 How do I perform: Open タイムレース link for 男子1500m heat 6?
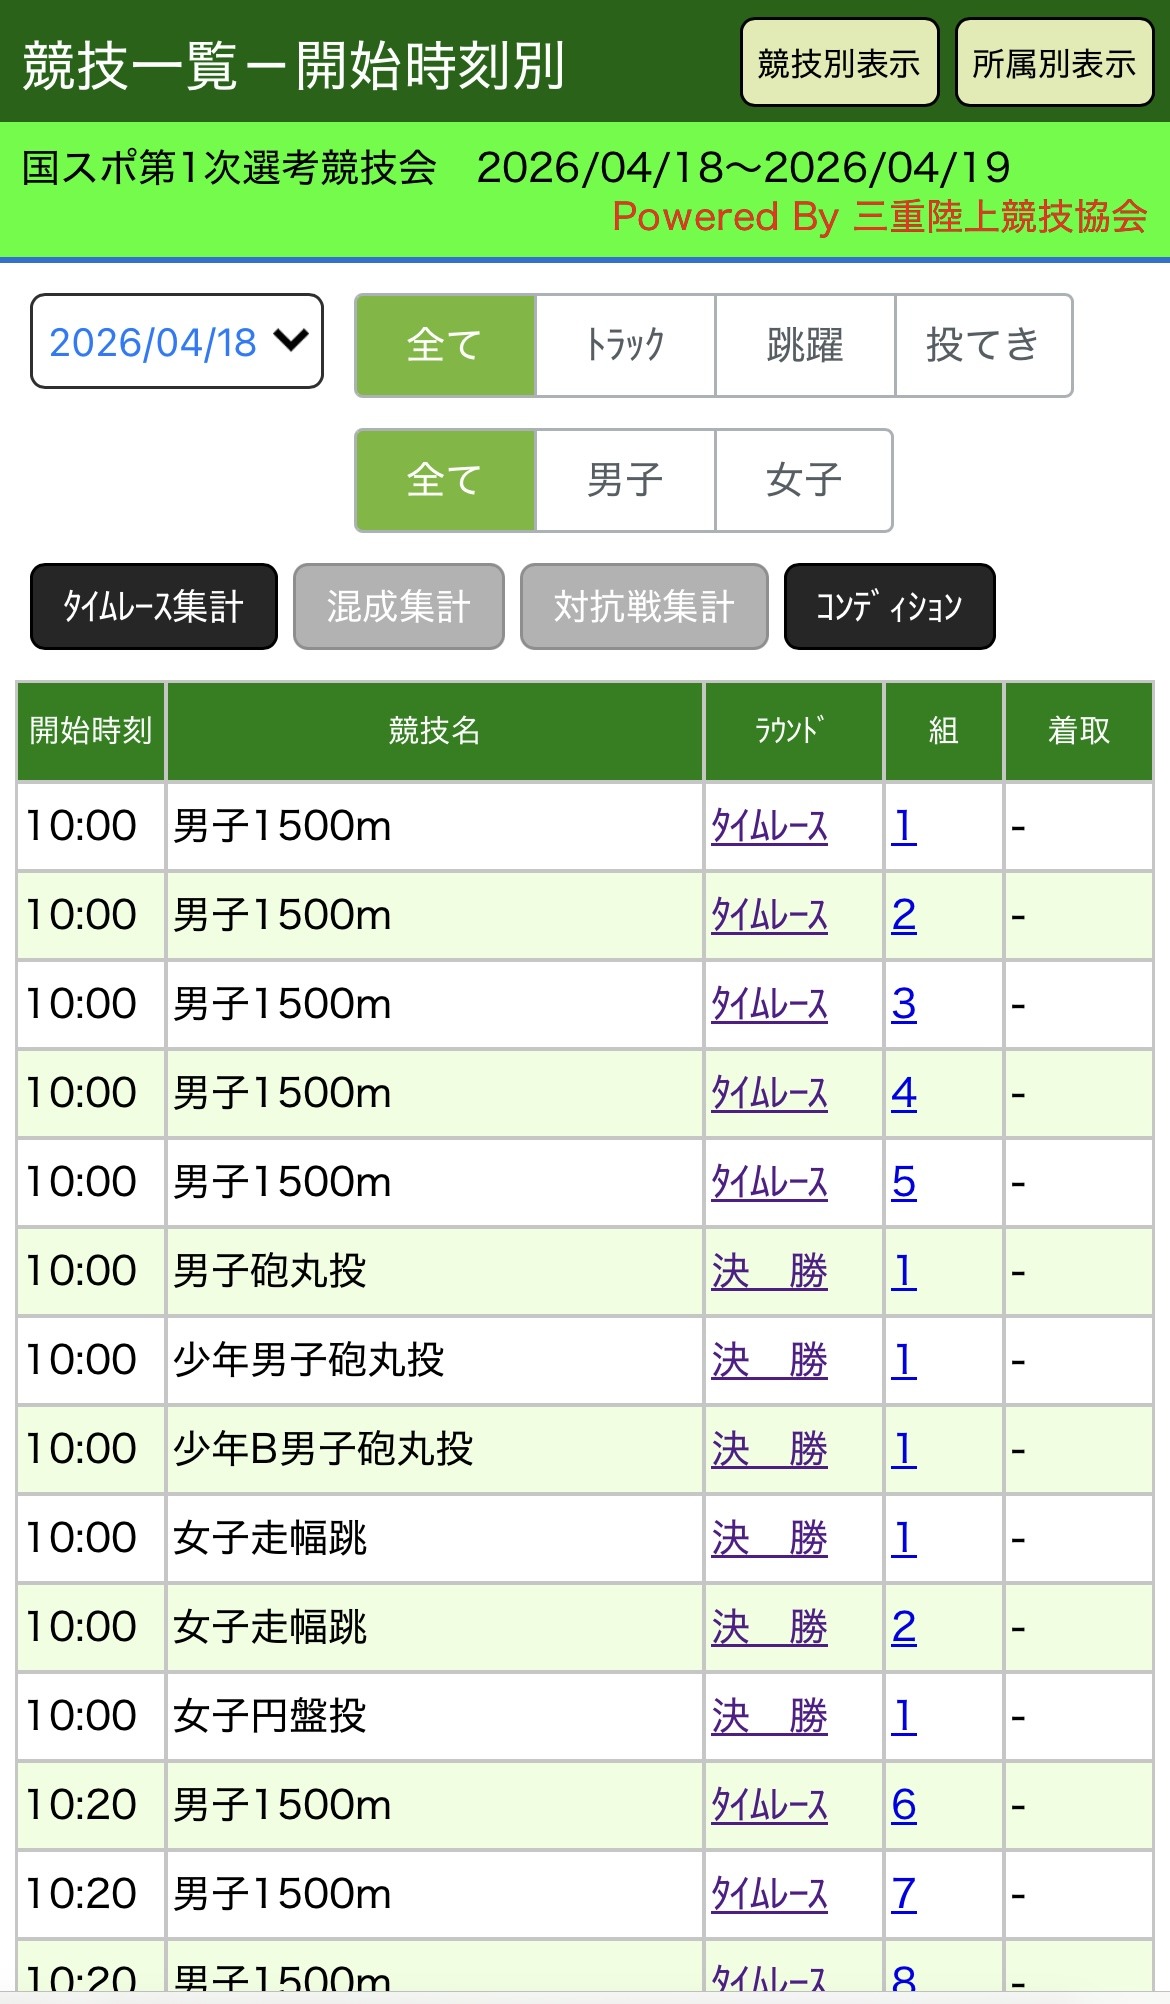click(x=769, y=1806)
